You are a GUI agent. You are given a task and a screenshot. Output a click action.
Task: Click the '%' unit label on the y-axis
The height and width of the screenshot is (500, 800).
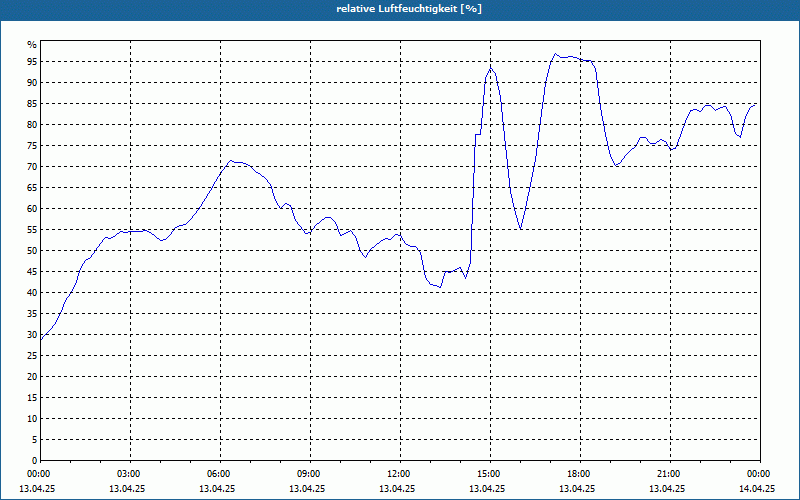point(32,45)
